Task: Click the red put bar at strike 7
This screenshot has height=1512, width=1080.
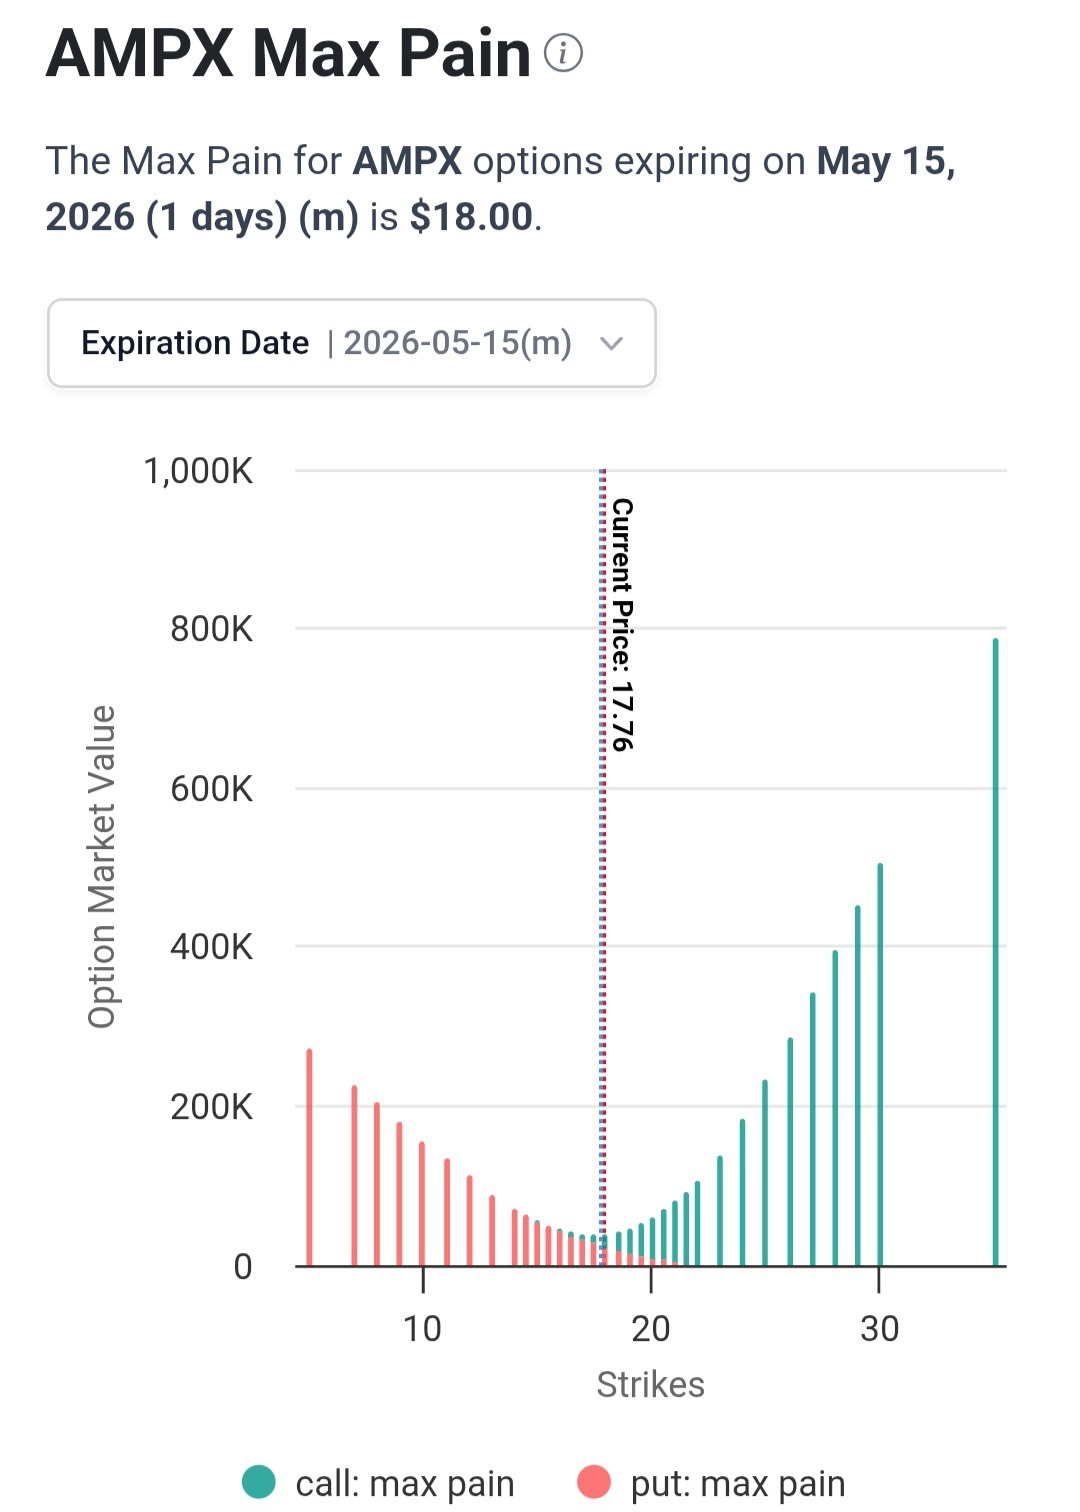Action: [354, 1175]
